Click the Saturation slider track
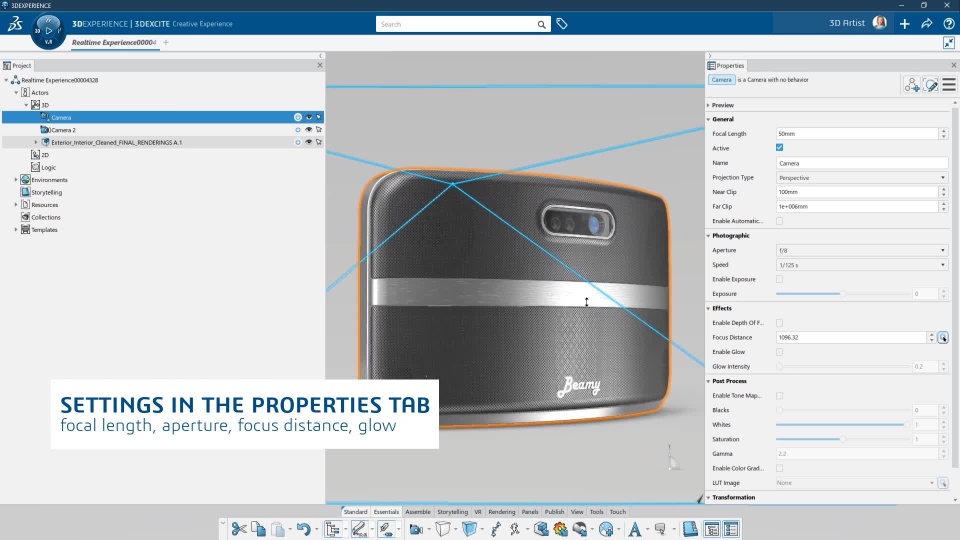 tap(842, 439)
